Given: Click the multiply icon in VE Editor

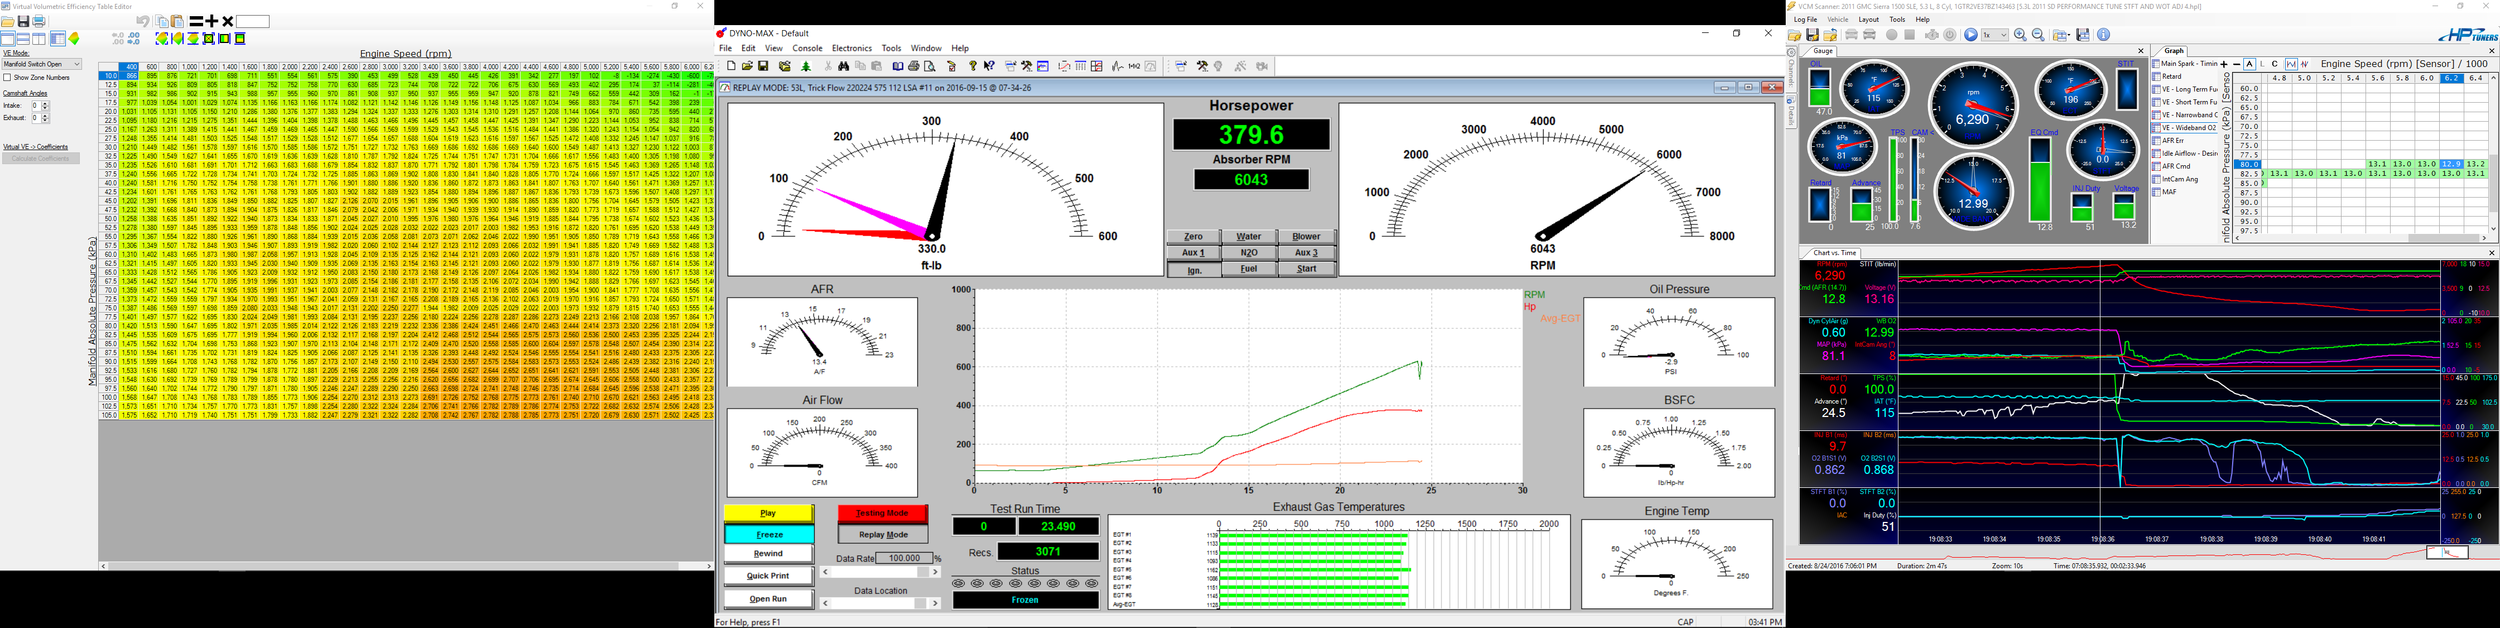Looking at the screenshot, I should 228,21.
